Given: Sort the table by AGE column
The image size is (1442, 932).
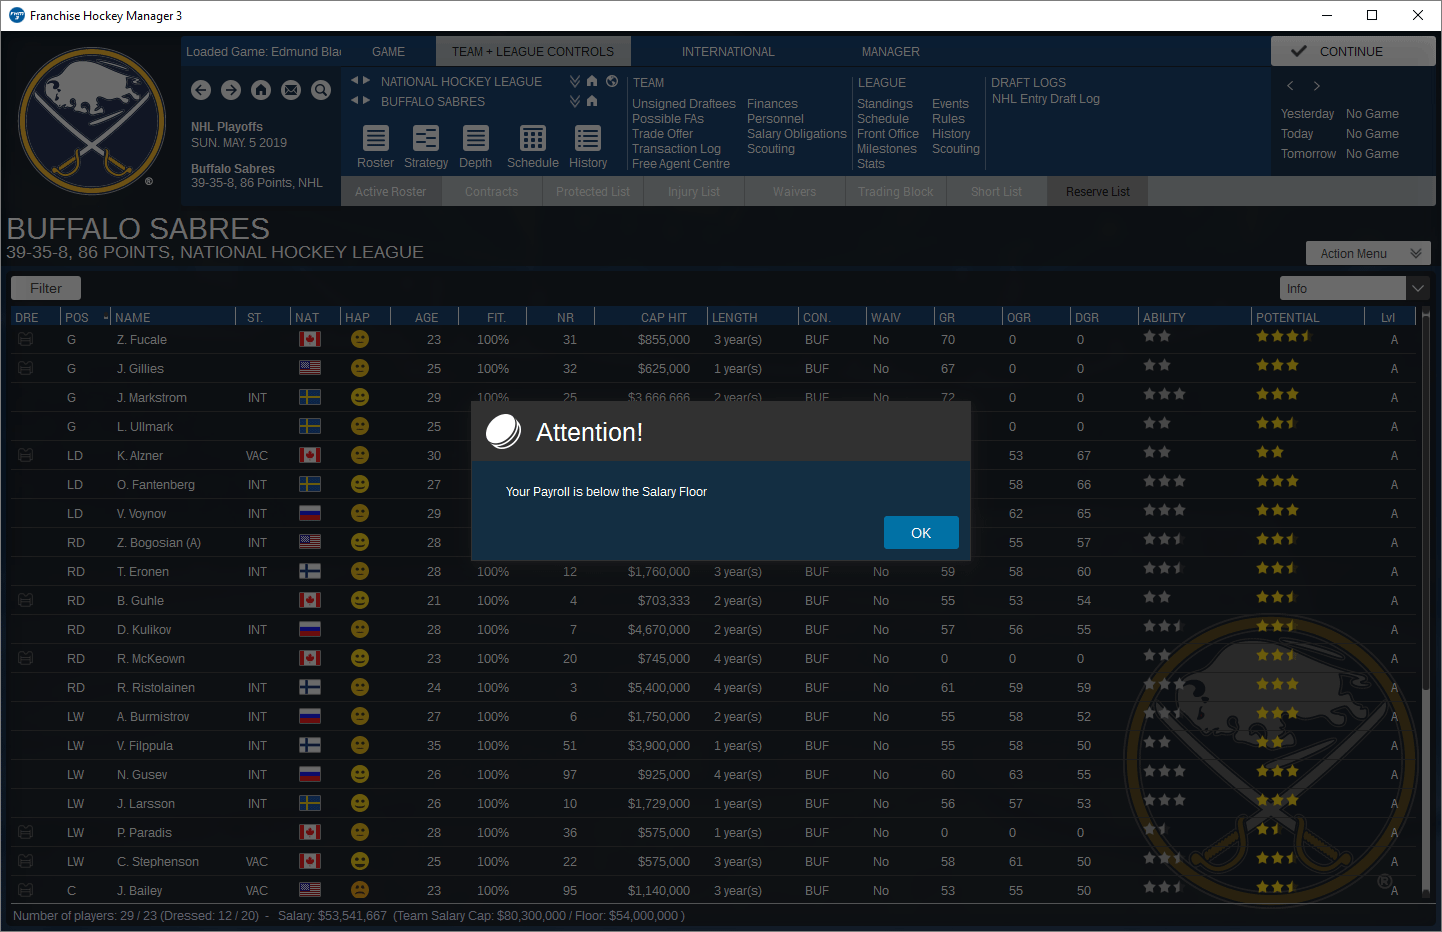Looking at the screenshot, I should tap(427, 318).
